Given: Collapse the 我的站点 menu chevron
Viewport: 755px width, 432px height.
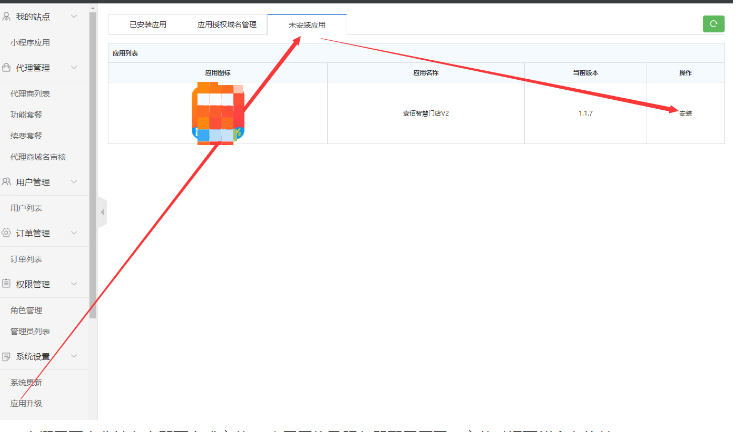Looking at the screenshot, I should pyautogui.click(x=74, y=16).
